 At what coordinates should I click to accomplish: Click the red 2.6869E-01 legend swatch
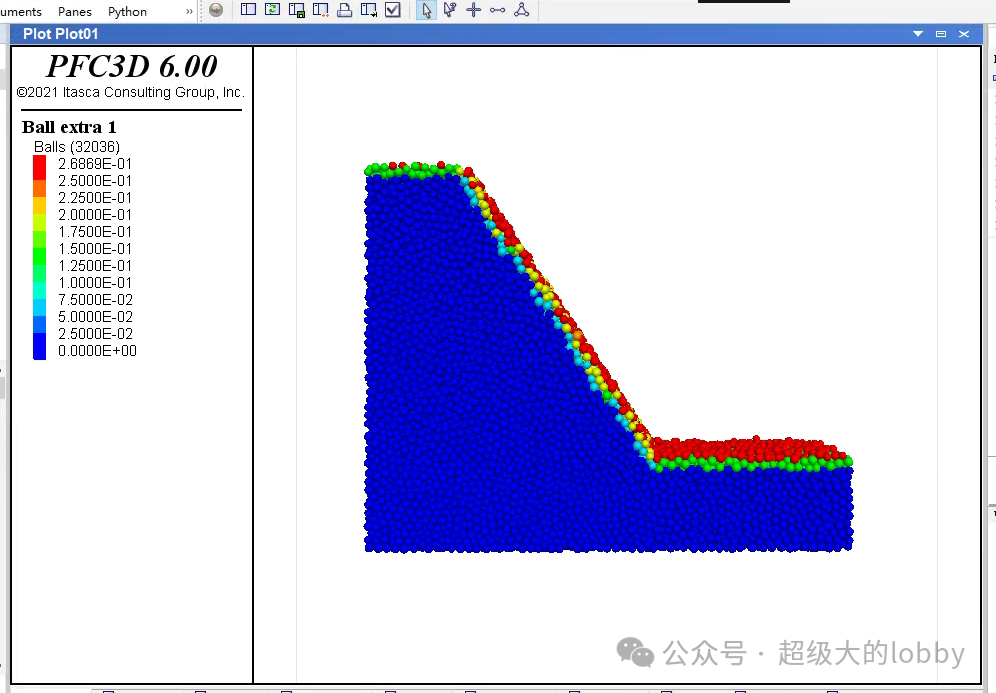click(x=39, y=167)
